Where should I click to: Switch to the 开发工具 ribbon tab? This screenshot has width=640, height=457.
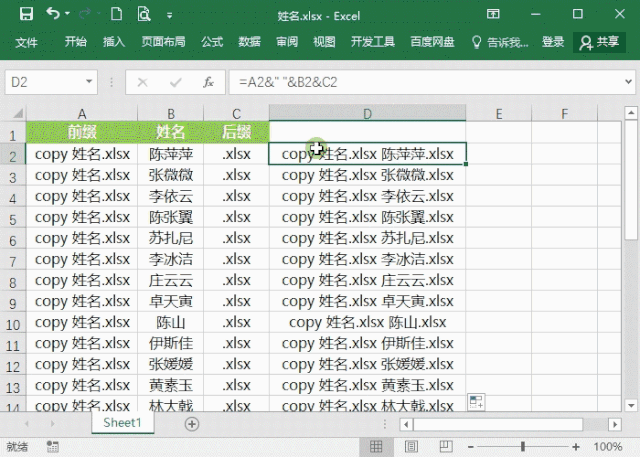(373, 42)
